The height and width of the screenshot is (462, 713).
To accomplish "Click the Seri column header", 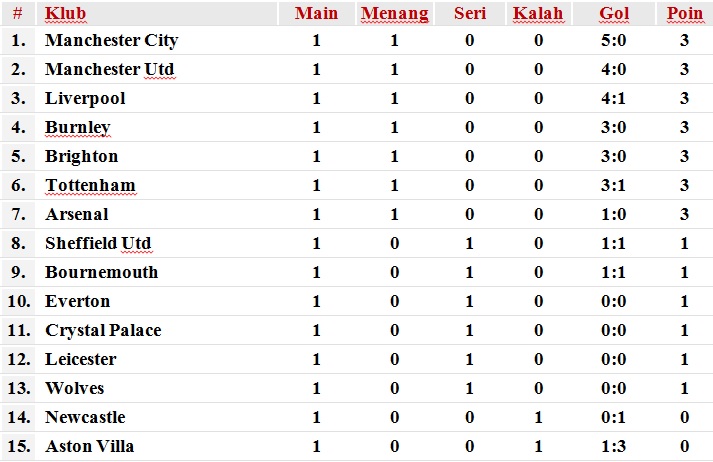I will point(470,13).
